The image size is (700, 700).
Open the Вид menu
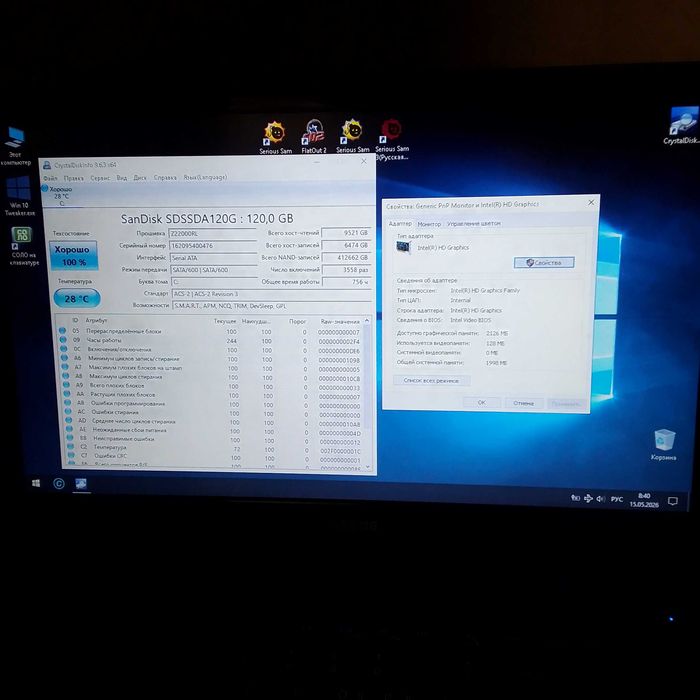[x=122, y=178]
